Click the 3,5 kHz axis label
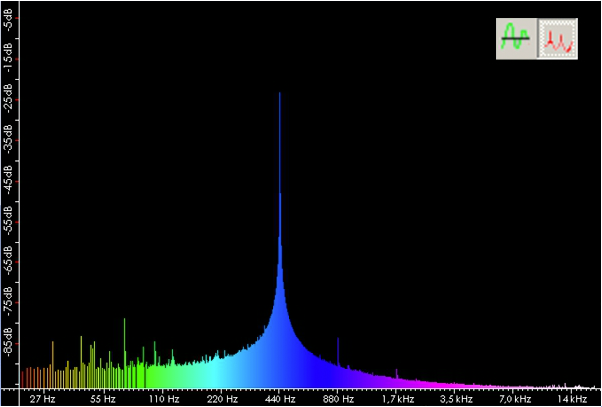 pos(454,399)
